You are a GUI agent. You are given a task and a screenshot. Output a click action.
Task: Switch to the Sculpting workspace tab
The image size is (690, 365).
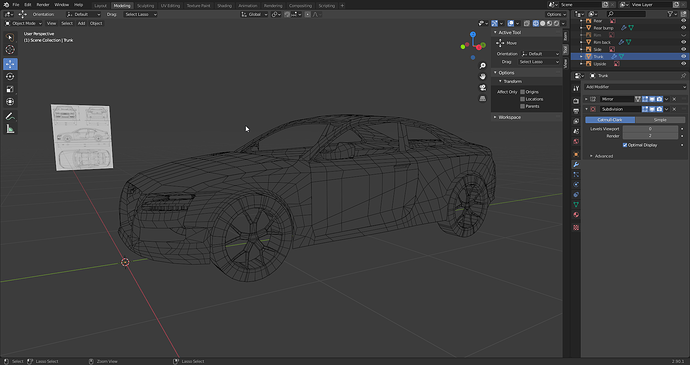145,6
